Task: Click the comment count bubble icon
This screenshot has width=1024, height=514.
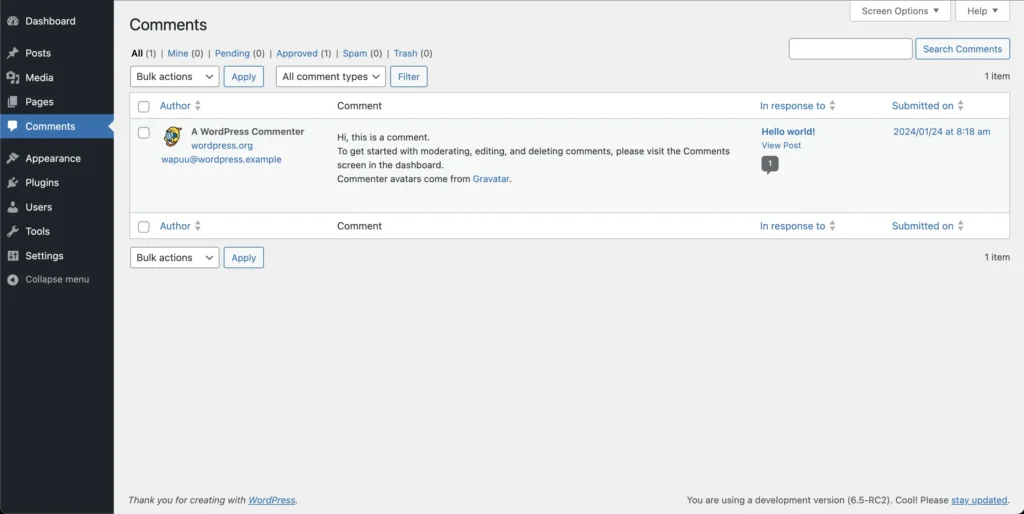Action: (769, 164)
